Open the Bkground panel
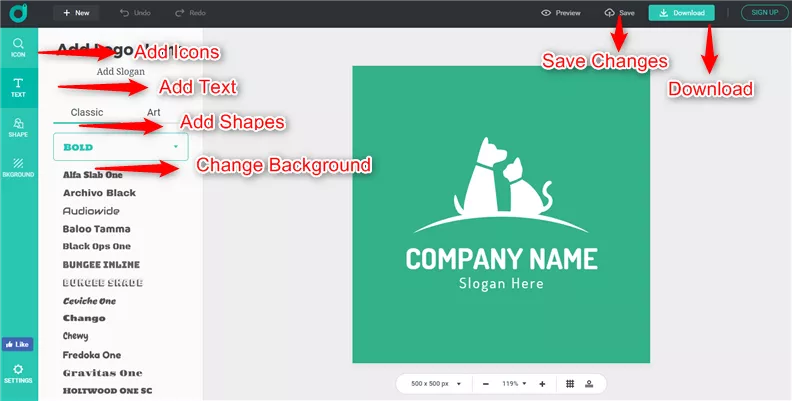The image size is (792, 401). pos(18,168)
